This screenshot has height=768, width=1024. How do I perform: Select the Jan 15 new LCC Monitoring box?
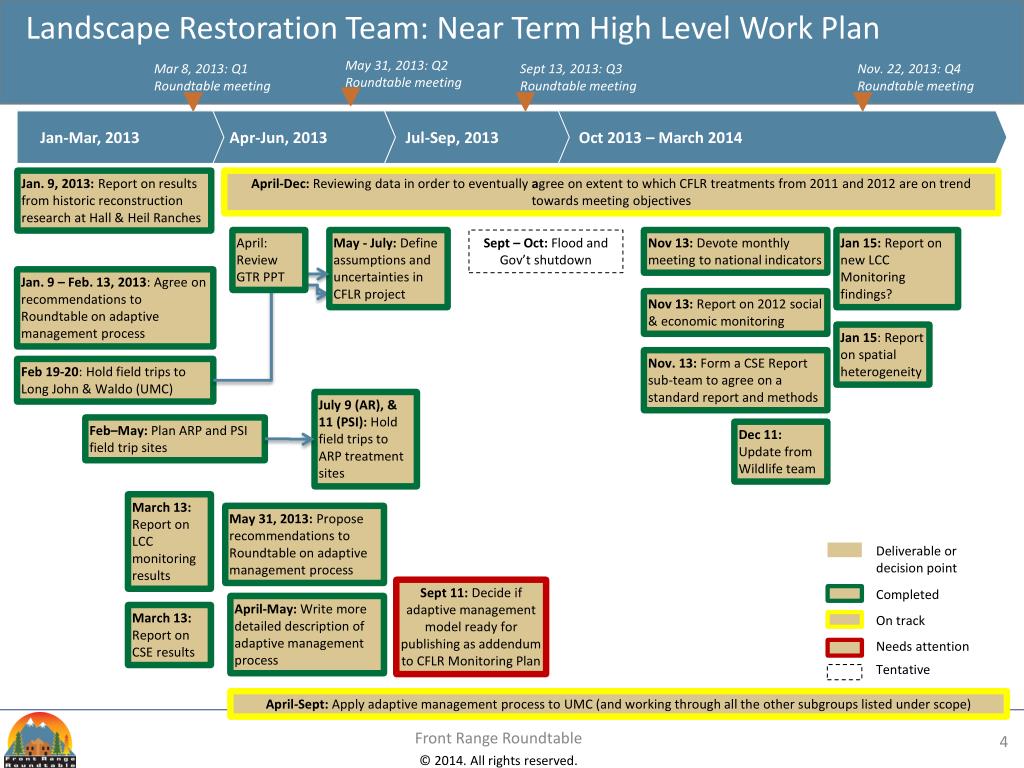click(897, 268)
